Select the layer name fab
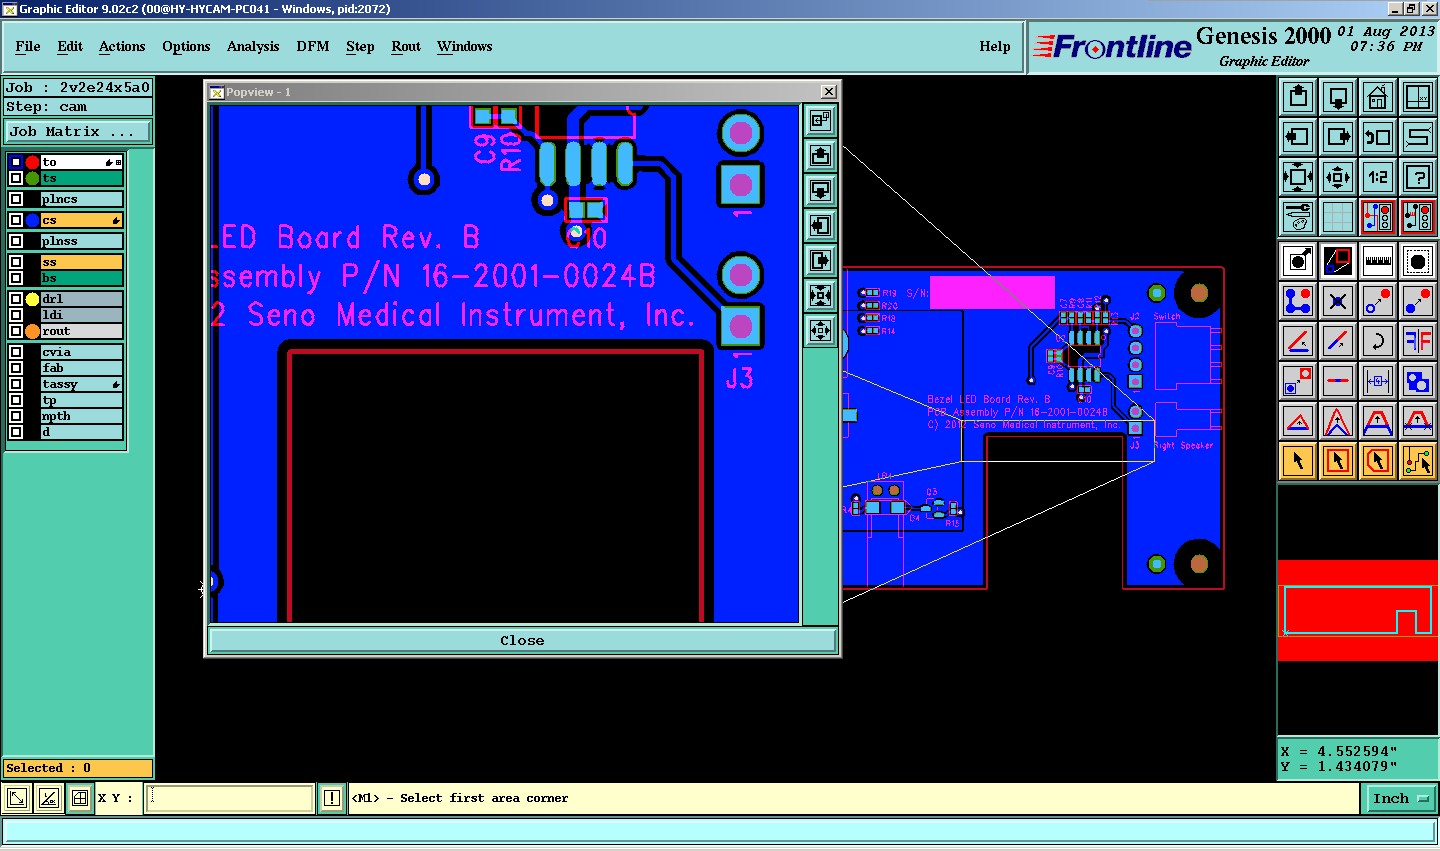The width and height of the screenshot is (1440, 851). pos(82,368)
